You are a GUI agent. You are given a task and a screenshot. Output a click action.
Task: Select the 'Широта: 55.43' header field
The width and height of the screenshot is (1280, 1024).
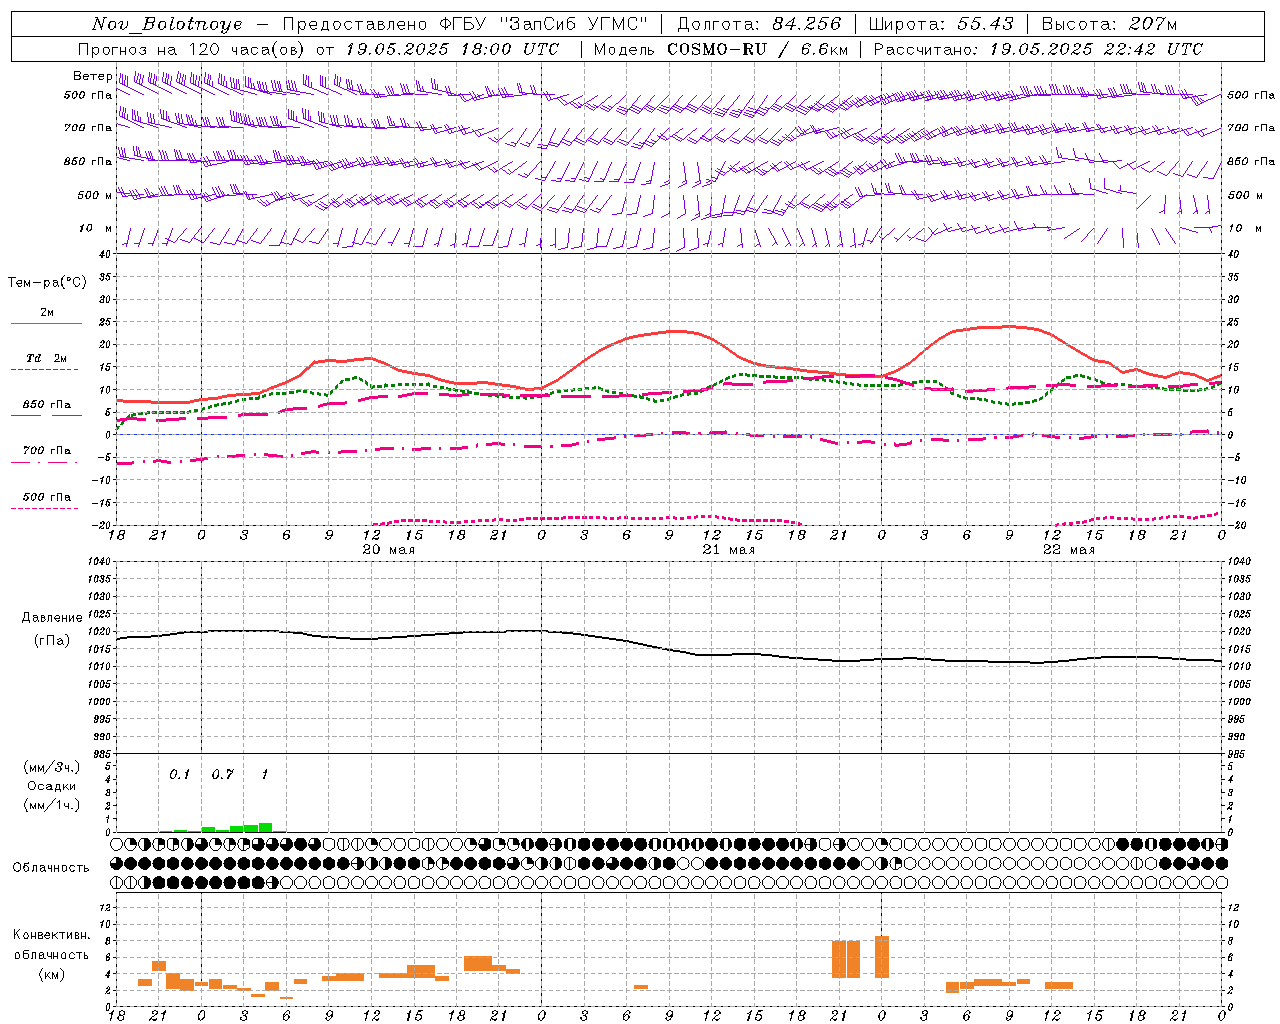941,24
